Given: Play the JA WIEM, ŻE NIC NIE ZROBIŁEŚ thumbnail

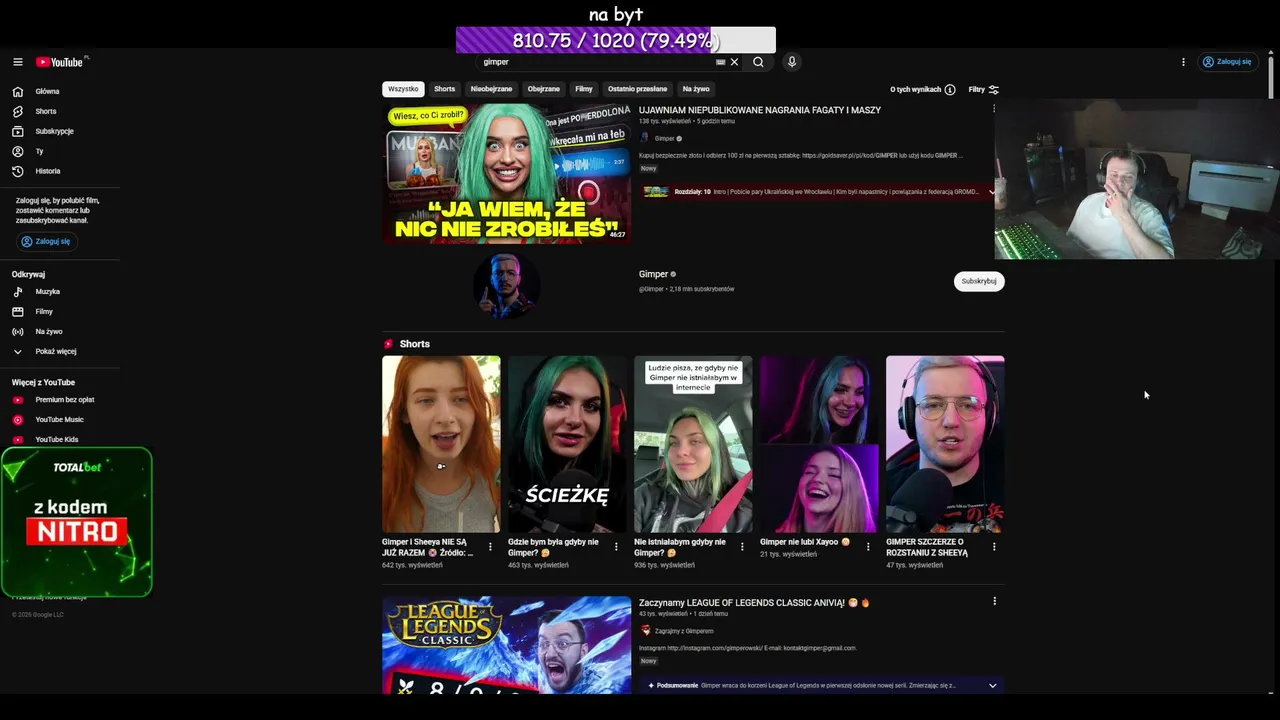Looking at the screenshot, I should (506, 173).
